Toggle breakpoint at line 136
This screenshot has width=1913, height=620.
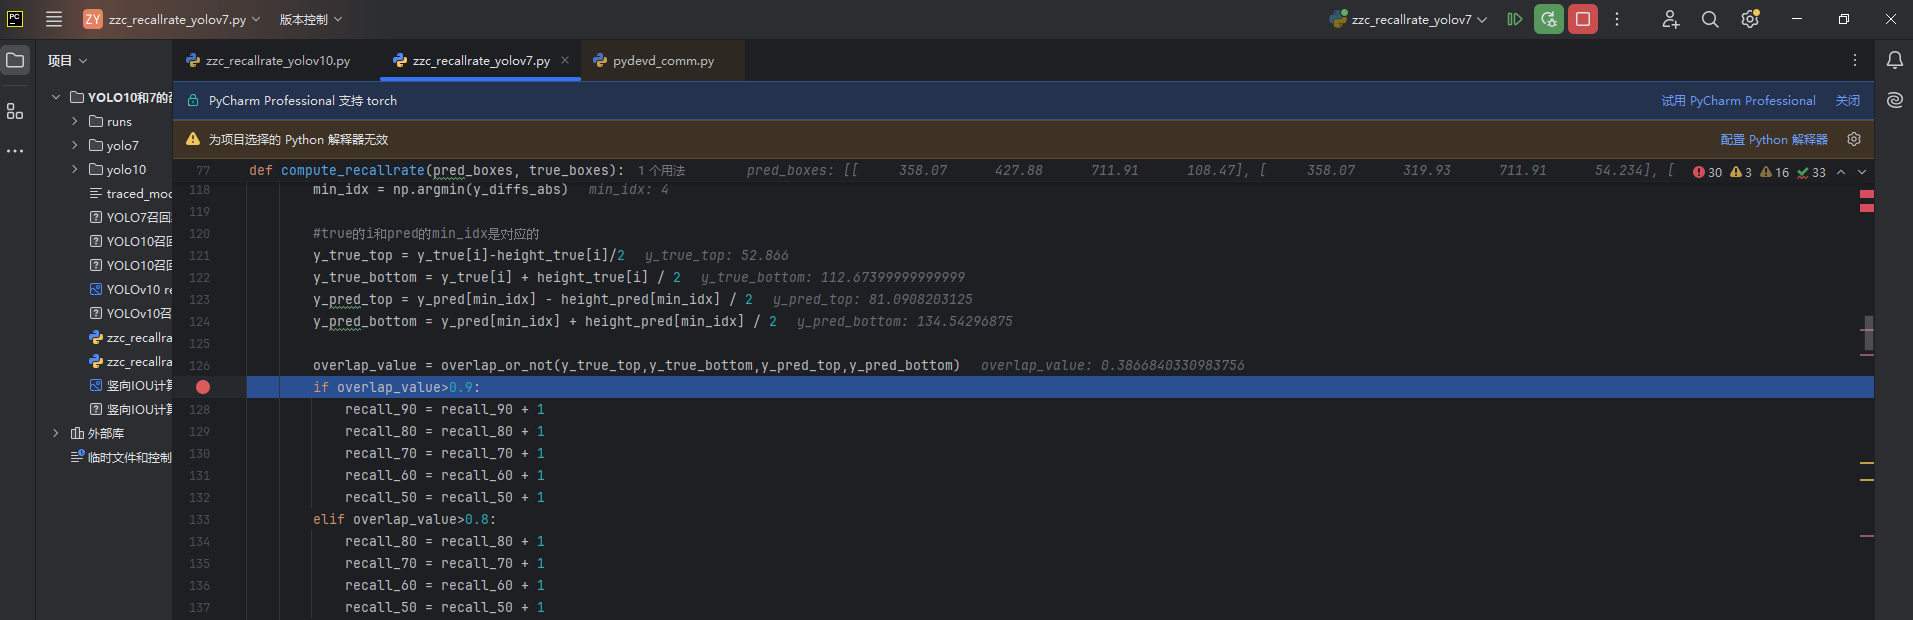[x=200, y=585]
